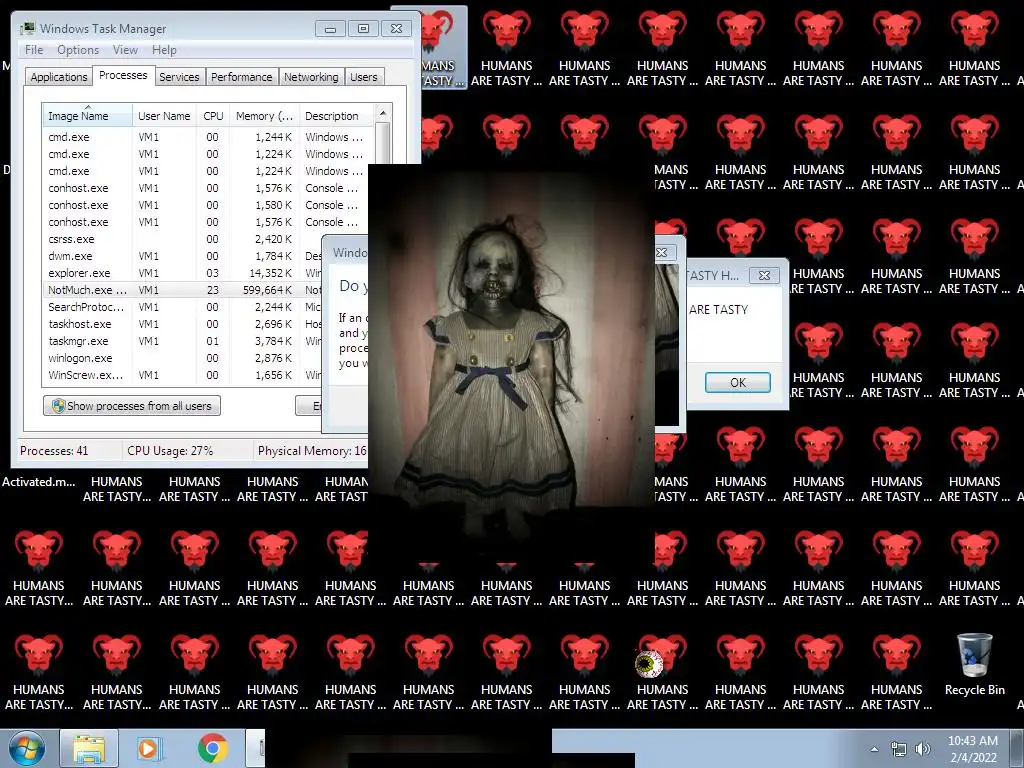Switch to the Networking tab
The width and height of the screenshot is (1024, 768).
311,77
